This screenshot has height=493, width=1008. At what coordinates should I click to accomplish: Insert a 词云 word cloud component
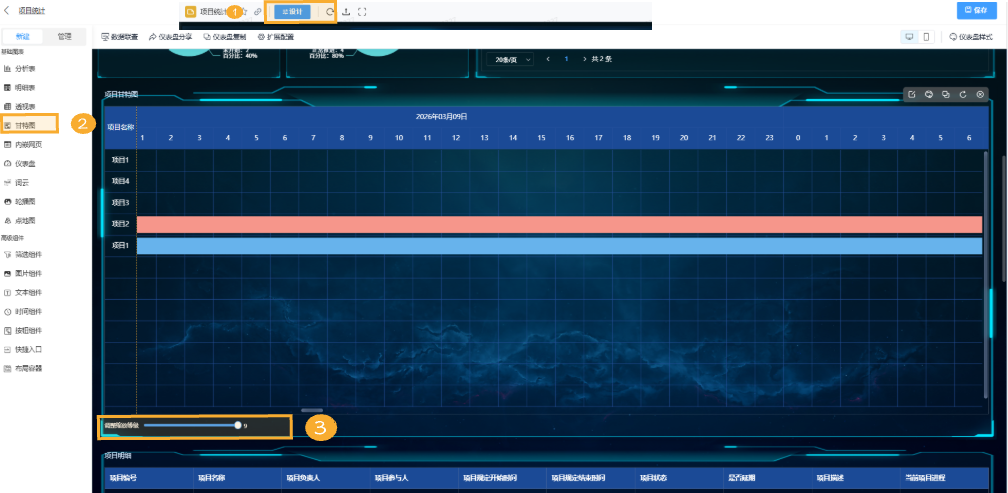(x=22, y=182)
